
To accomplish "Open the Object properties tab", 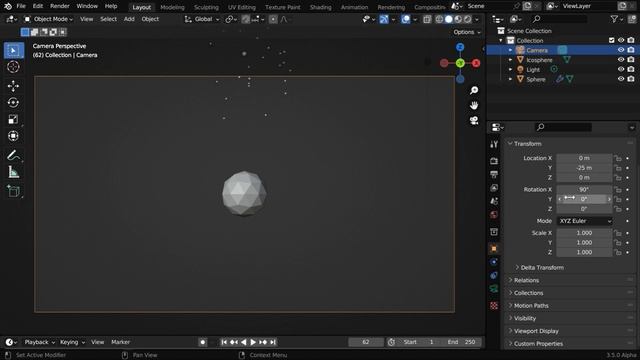I will (494, 249).
